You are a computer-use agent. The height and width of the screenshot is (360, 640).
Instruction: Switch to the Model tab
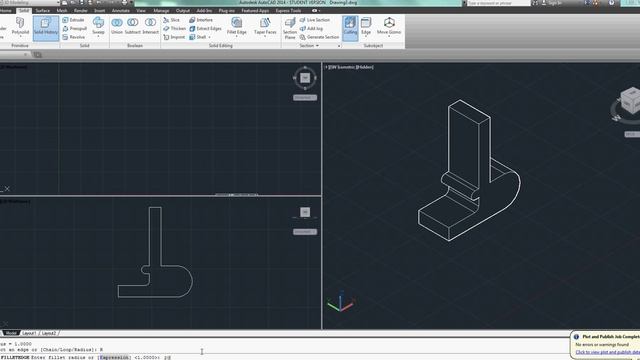(11, 333)
